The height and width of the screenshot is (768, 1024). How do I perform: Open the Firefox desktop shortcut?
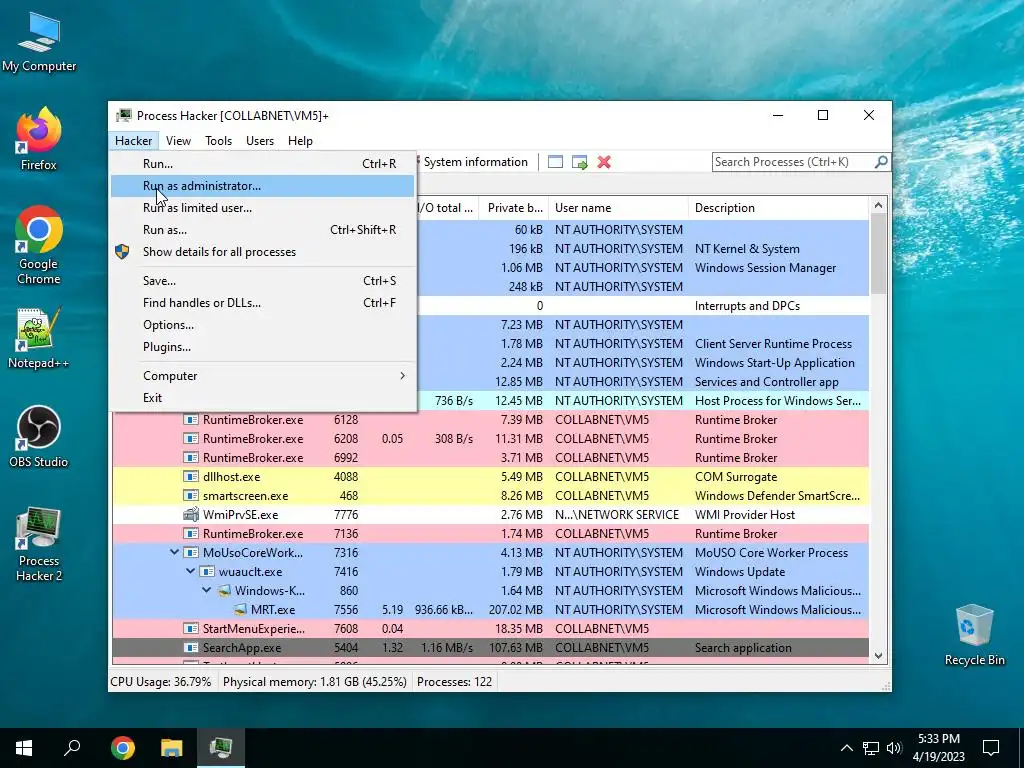39,138
